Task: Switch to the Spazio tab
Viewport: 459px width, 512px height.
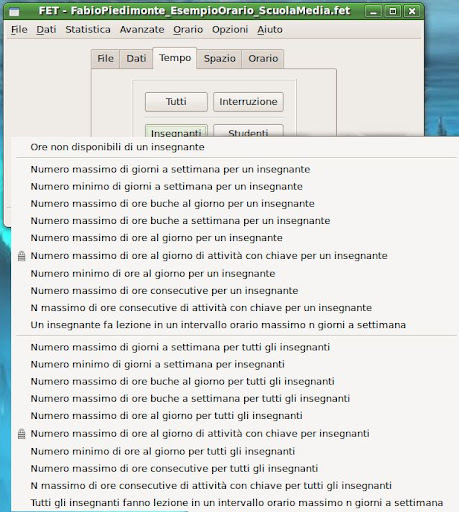Action: click(220, 59)
